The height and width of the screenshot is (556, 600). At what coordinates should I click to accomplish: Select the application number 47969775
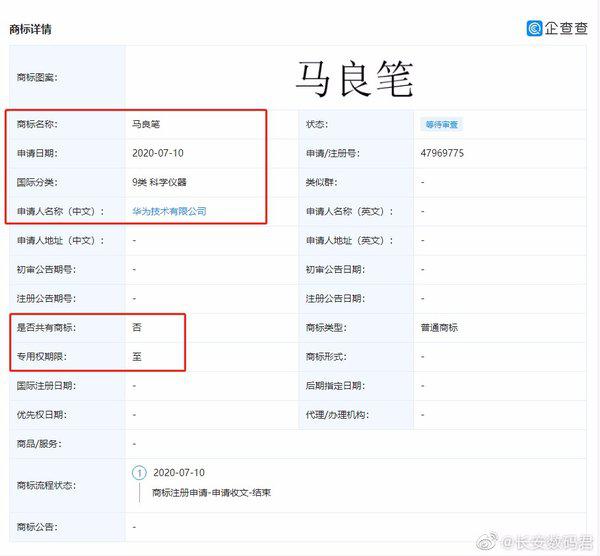442,153
